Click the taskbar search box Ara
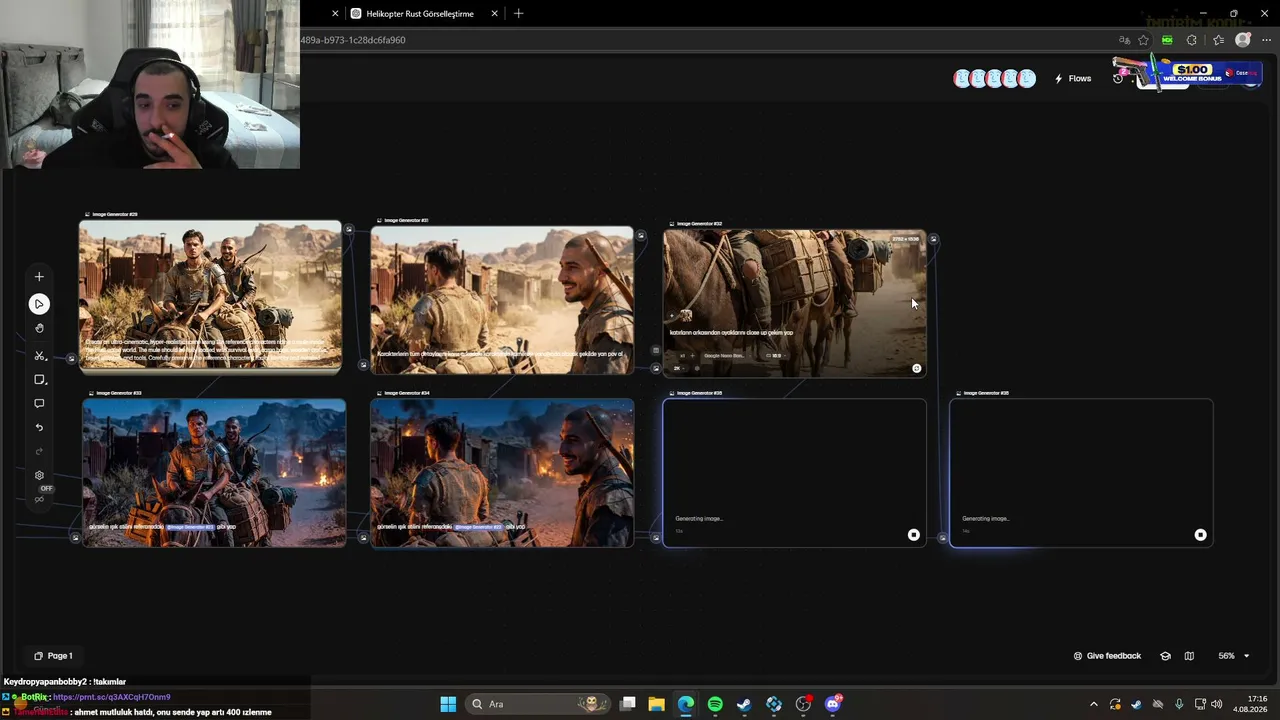 [539, 704]
